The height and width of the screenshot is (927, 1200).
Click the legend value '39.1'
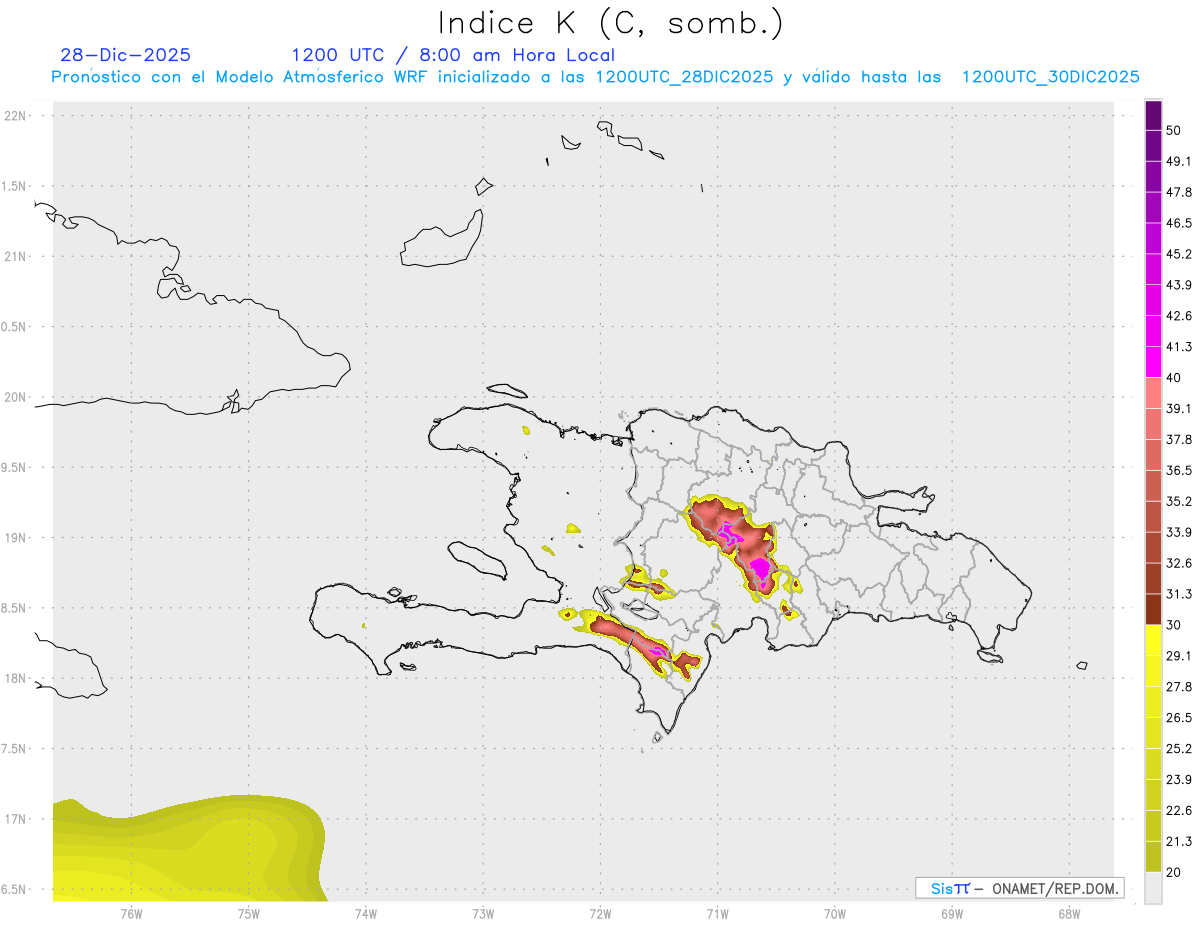coord(1179,409)
